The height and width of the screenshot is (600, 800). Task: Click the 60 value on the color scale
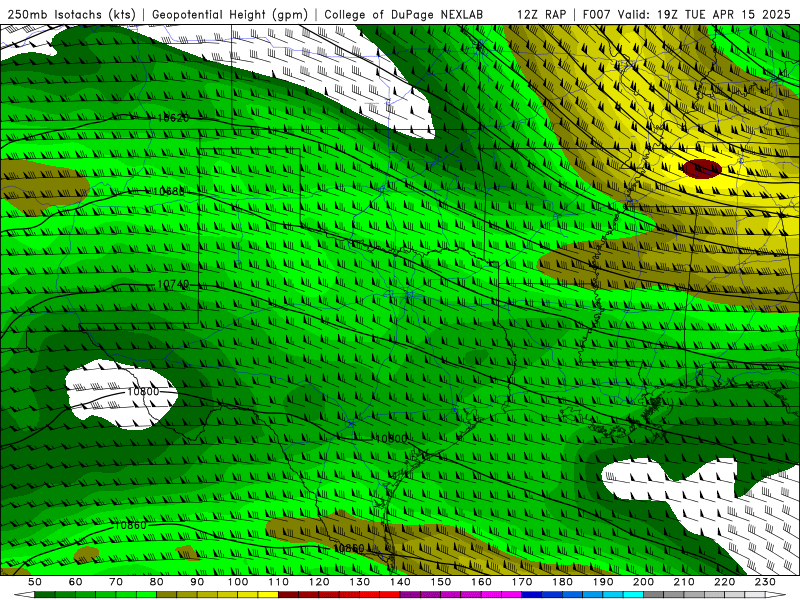pos(76,582)
